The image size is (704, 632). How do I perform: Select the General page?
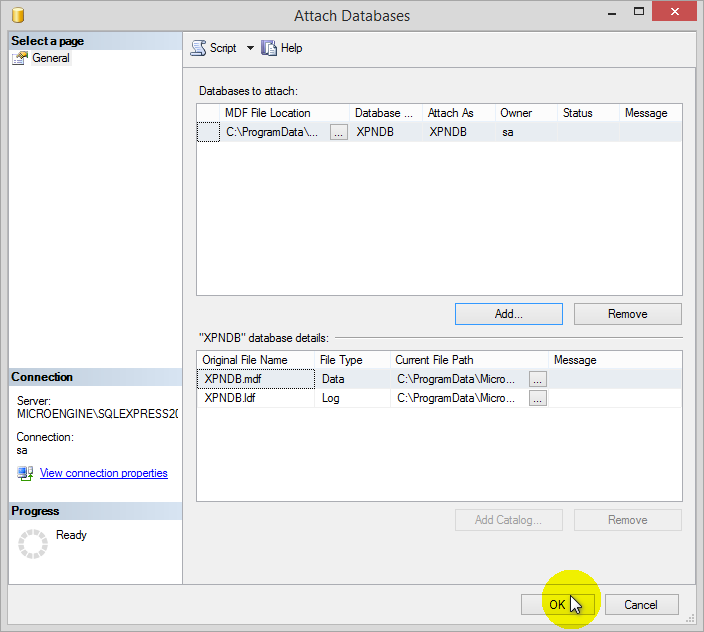click(50, 58)
